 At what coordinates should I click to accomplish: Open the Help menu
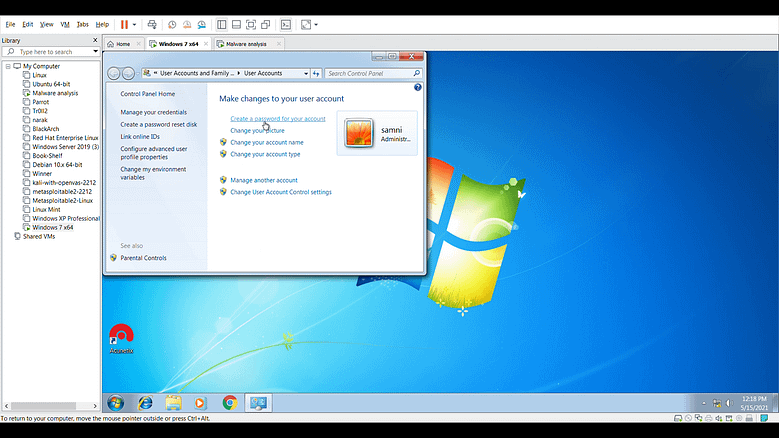pos(102,24)
